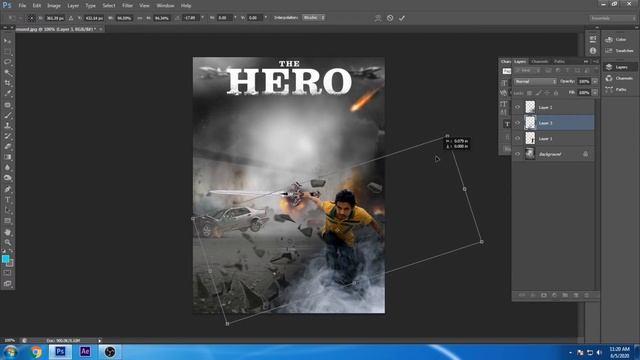The width and height of the screenshot is (640, 360).
Task: Select the Rectangle shape tool
Action: (7, 221)
